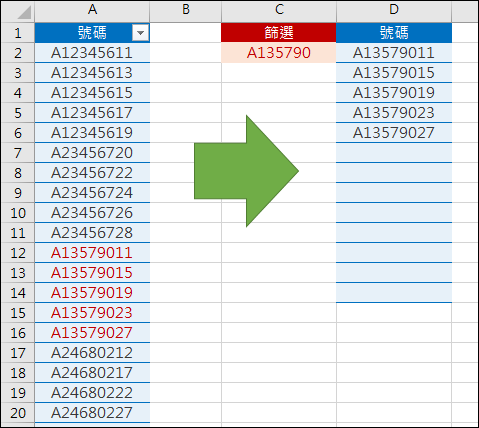The width and height of the screenshot is (479, 428).
Task: Select cell containing A23456720
Action: coord(92,153)
